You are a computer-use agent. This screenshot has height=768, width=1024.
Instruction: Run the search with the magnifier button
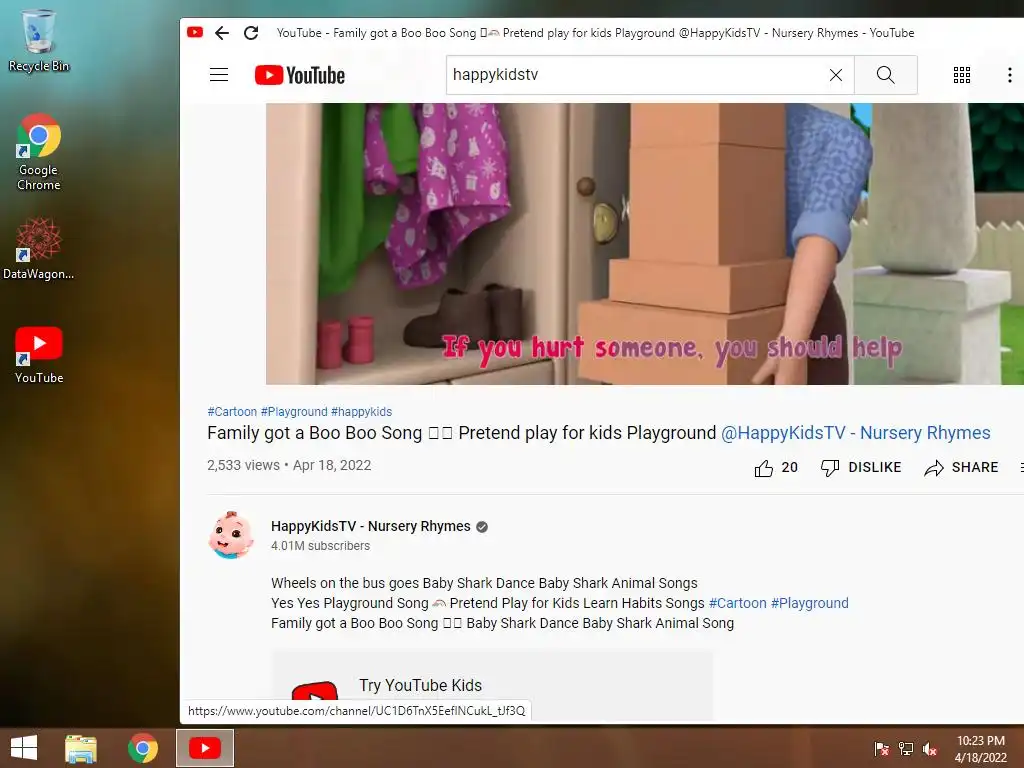(x=886, y=75)
